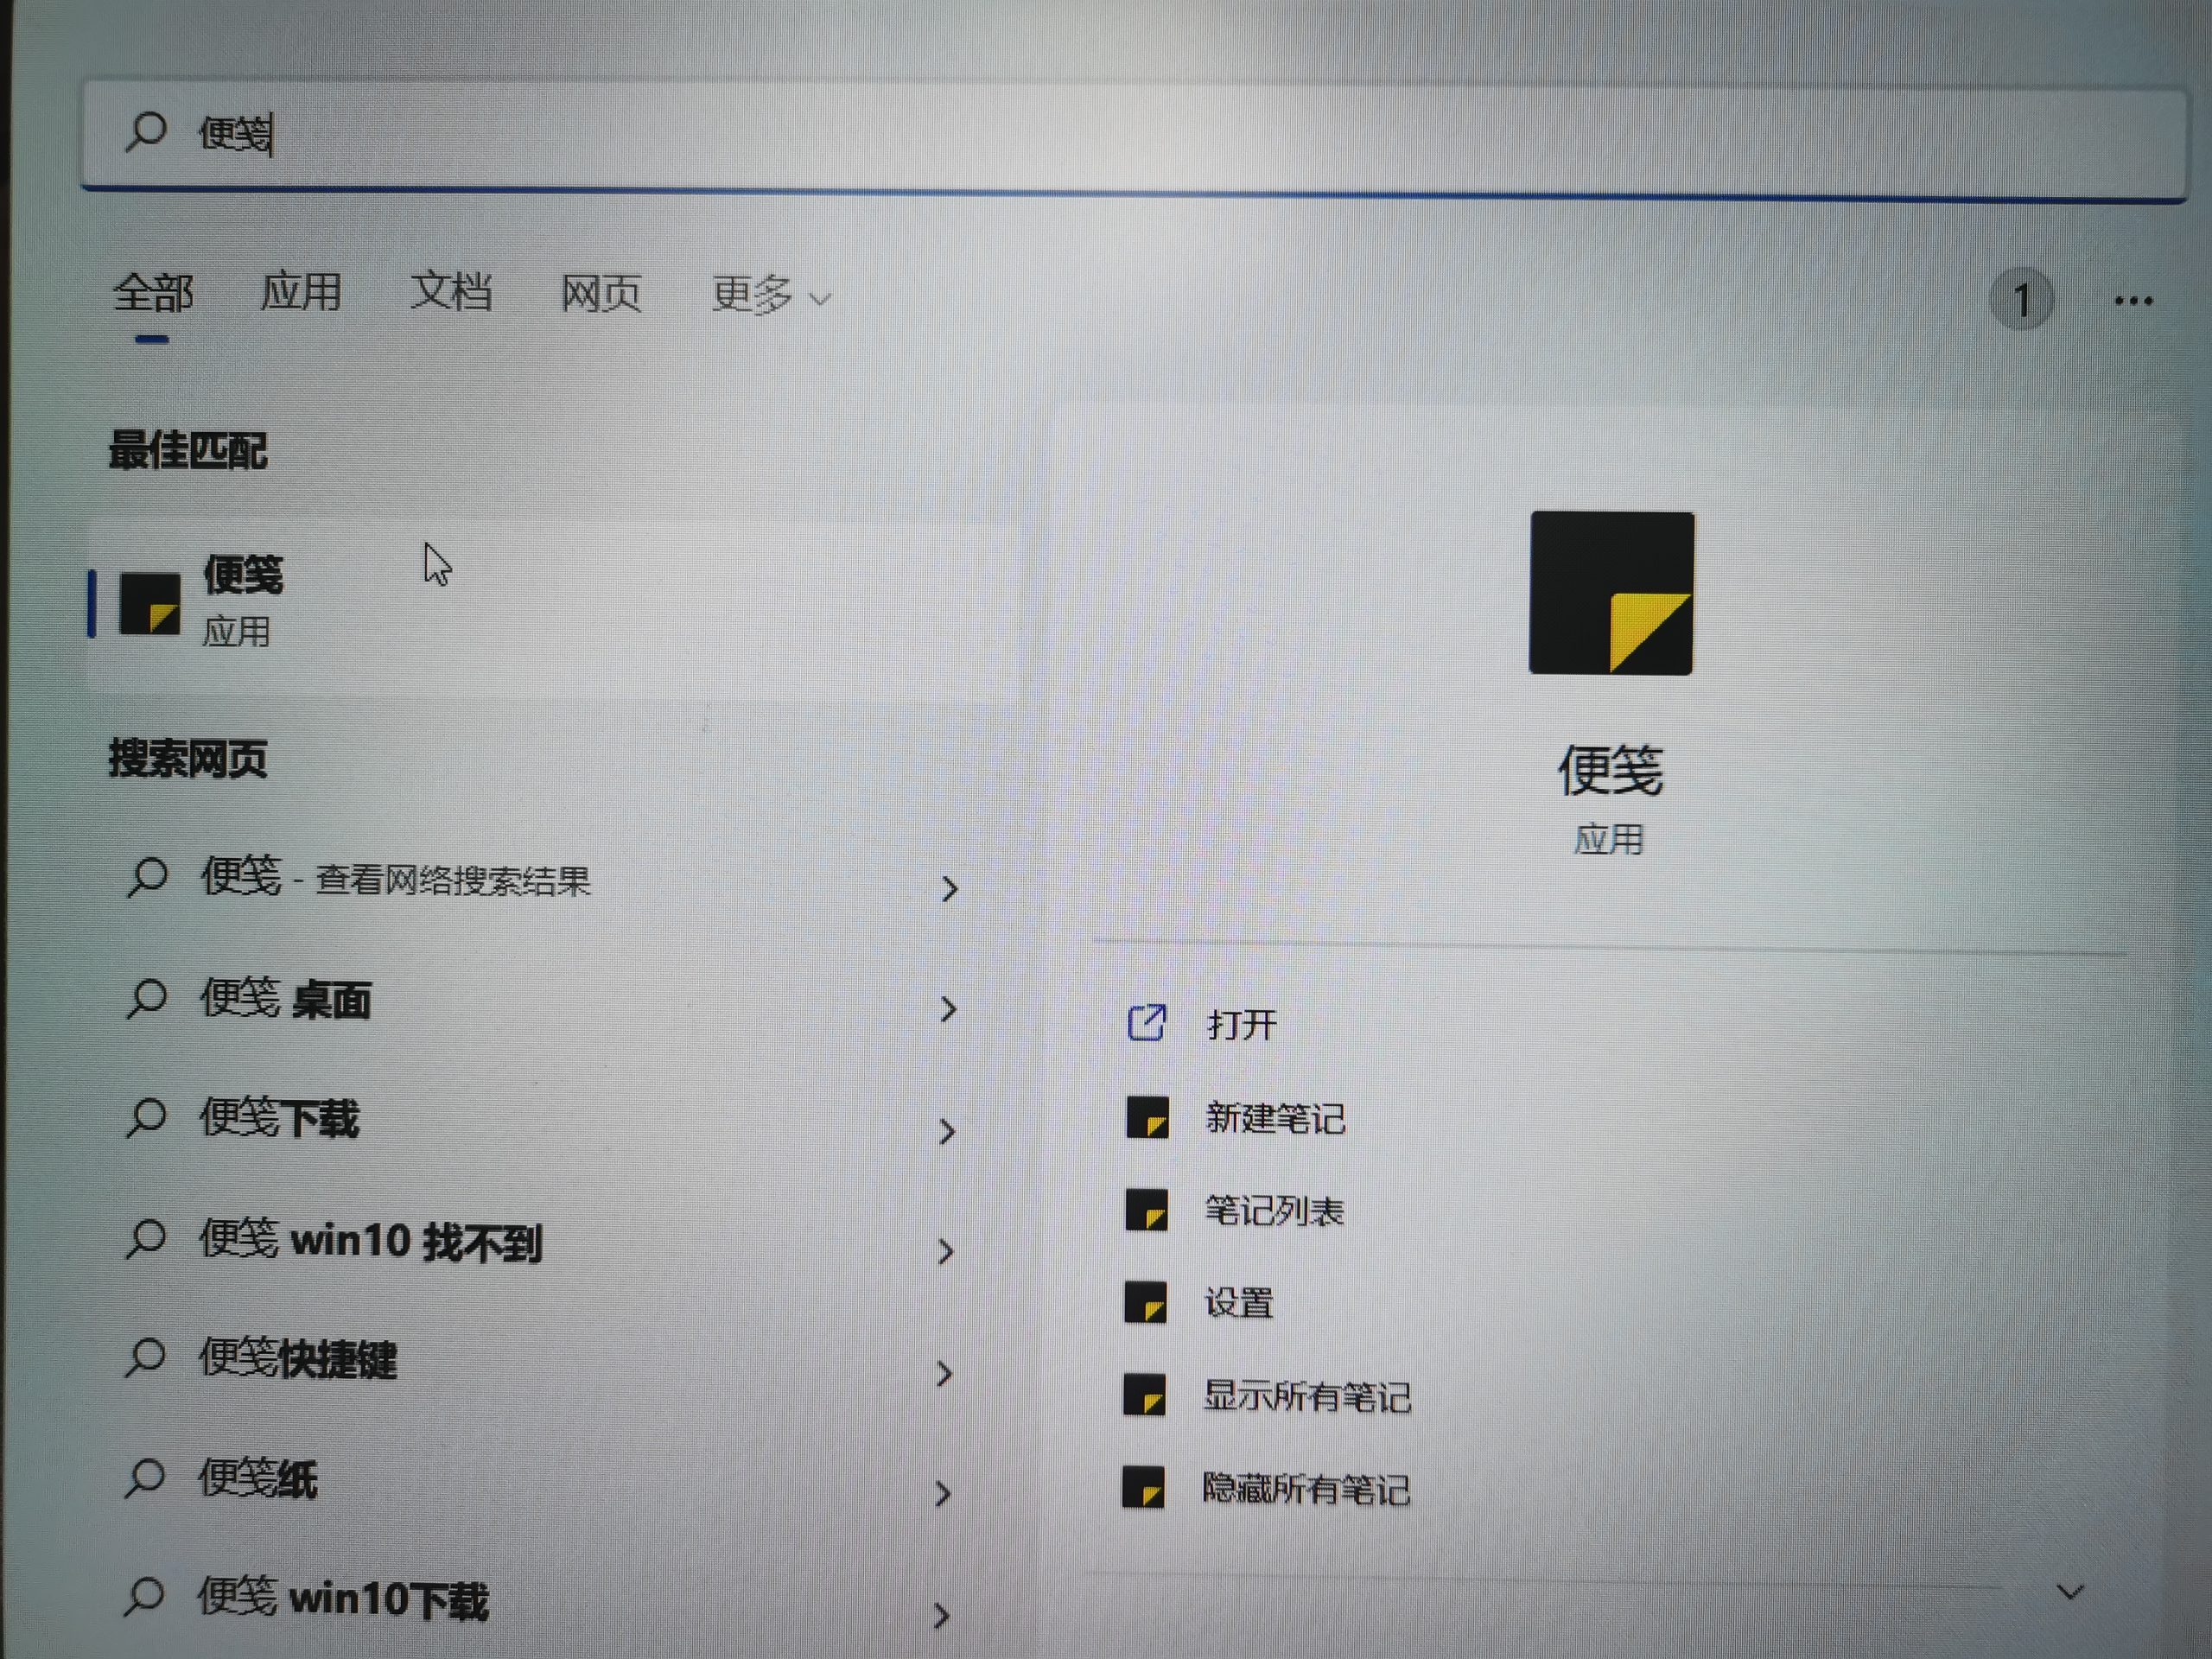Switch to the 文档 tab
Viewport: 2212px width, 1659px height.
tap(451, 292)
